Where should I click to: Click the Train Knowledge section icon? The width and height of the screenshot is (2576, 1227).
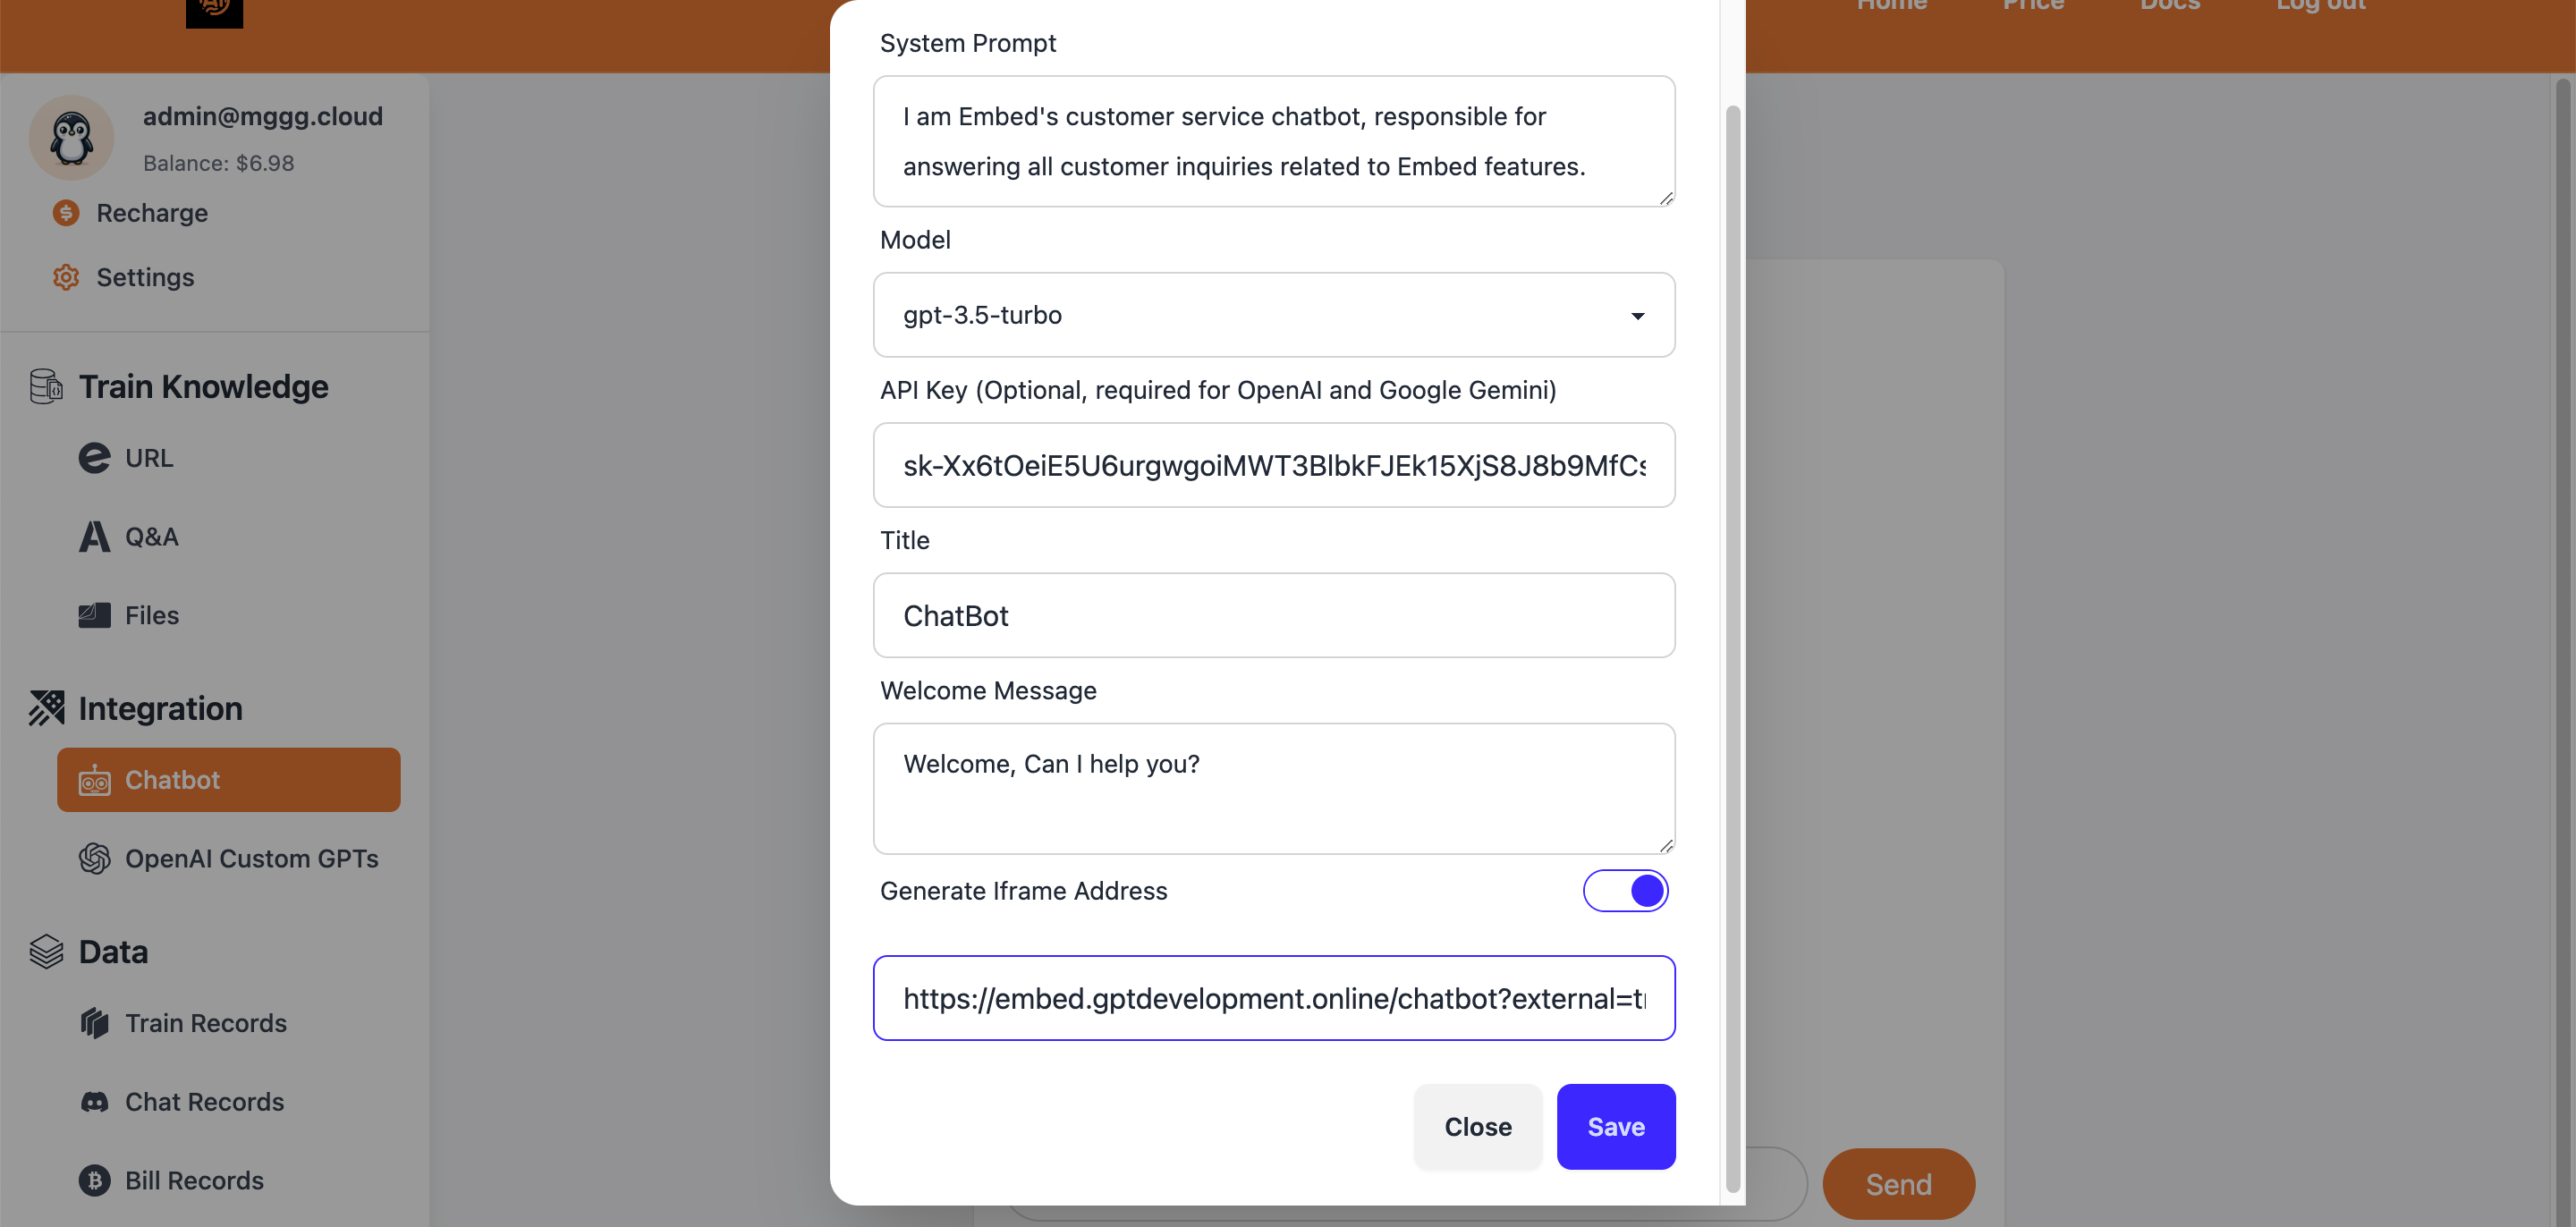pyautogui.click(x=46, y=385)
